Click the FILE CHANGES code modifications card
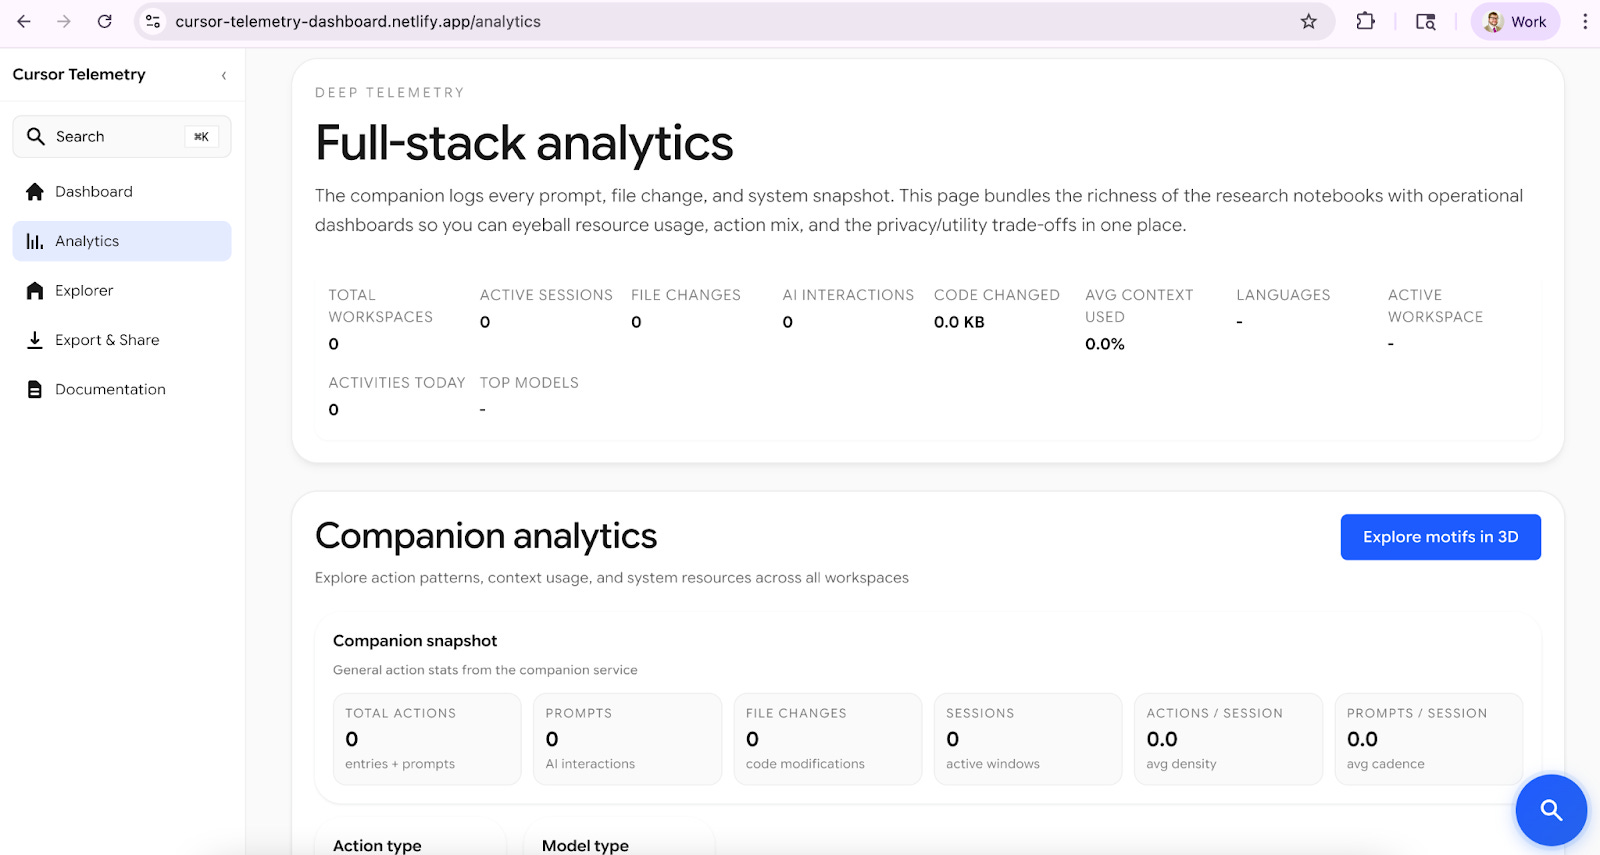 pos(828,739)
